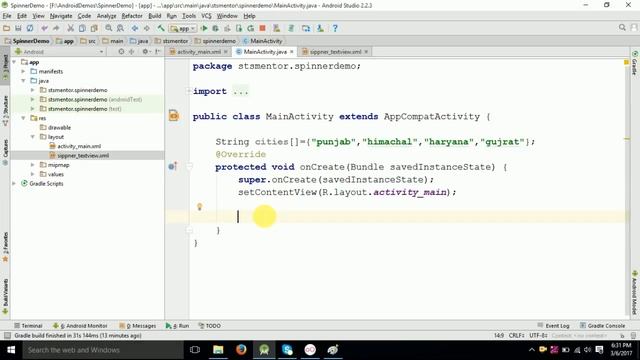
Task: Click the scroll from source target icon
Action: click(121, 52)
